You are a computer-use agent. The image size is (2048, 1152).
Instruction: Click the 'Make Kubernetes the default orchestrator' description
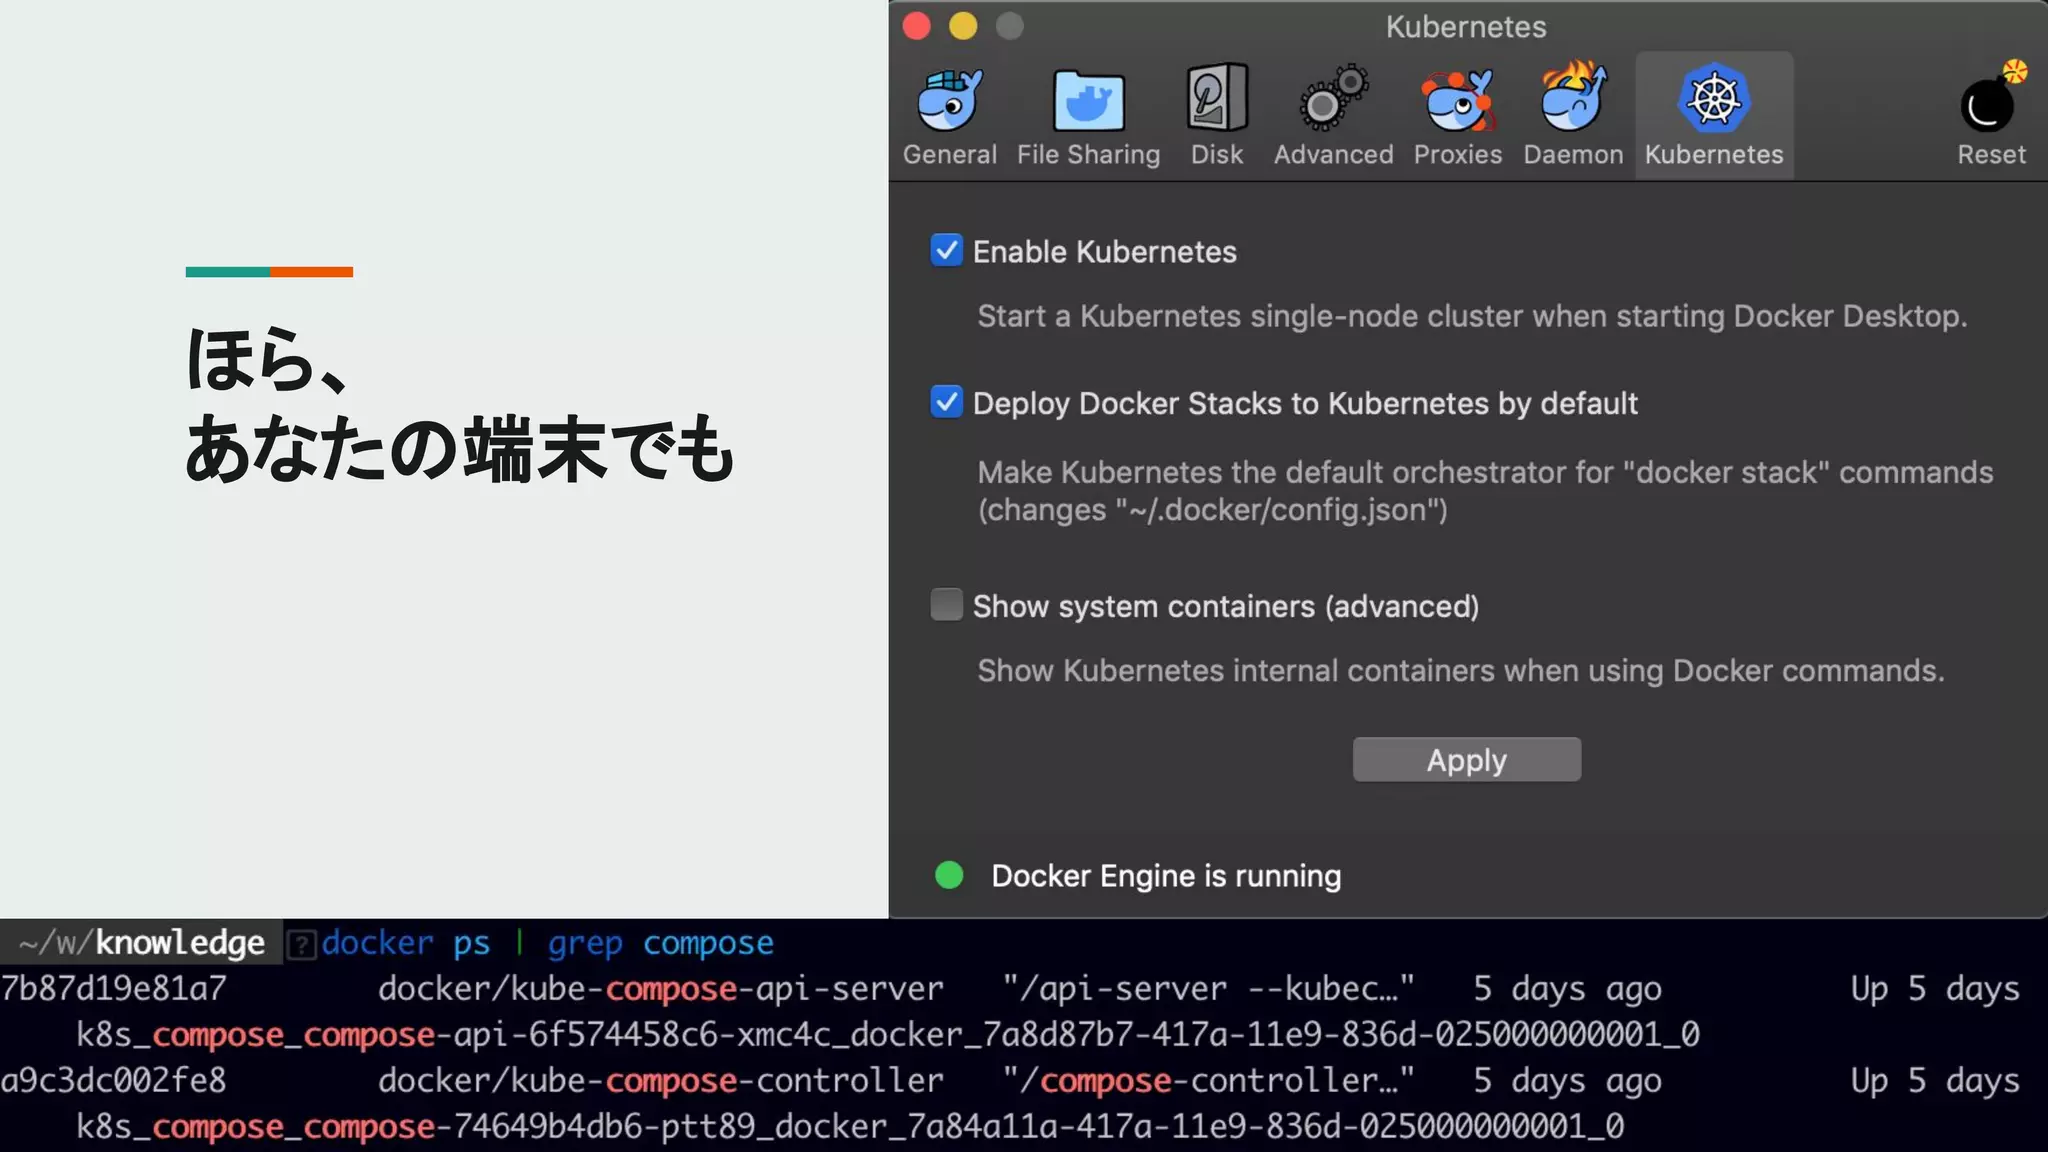click(x=1485, y=491)
